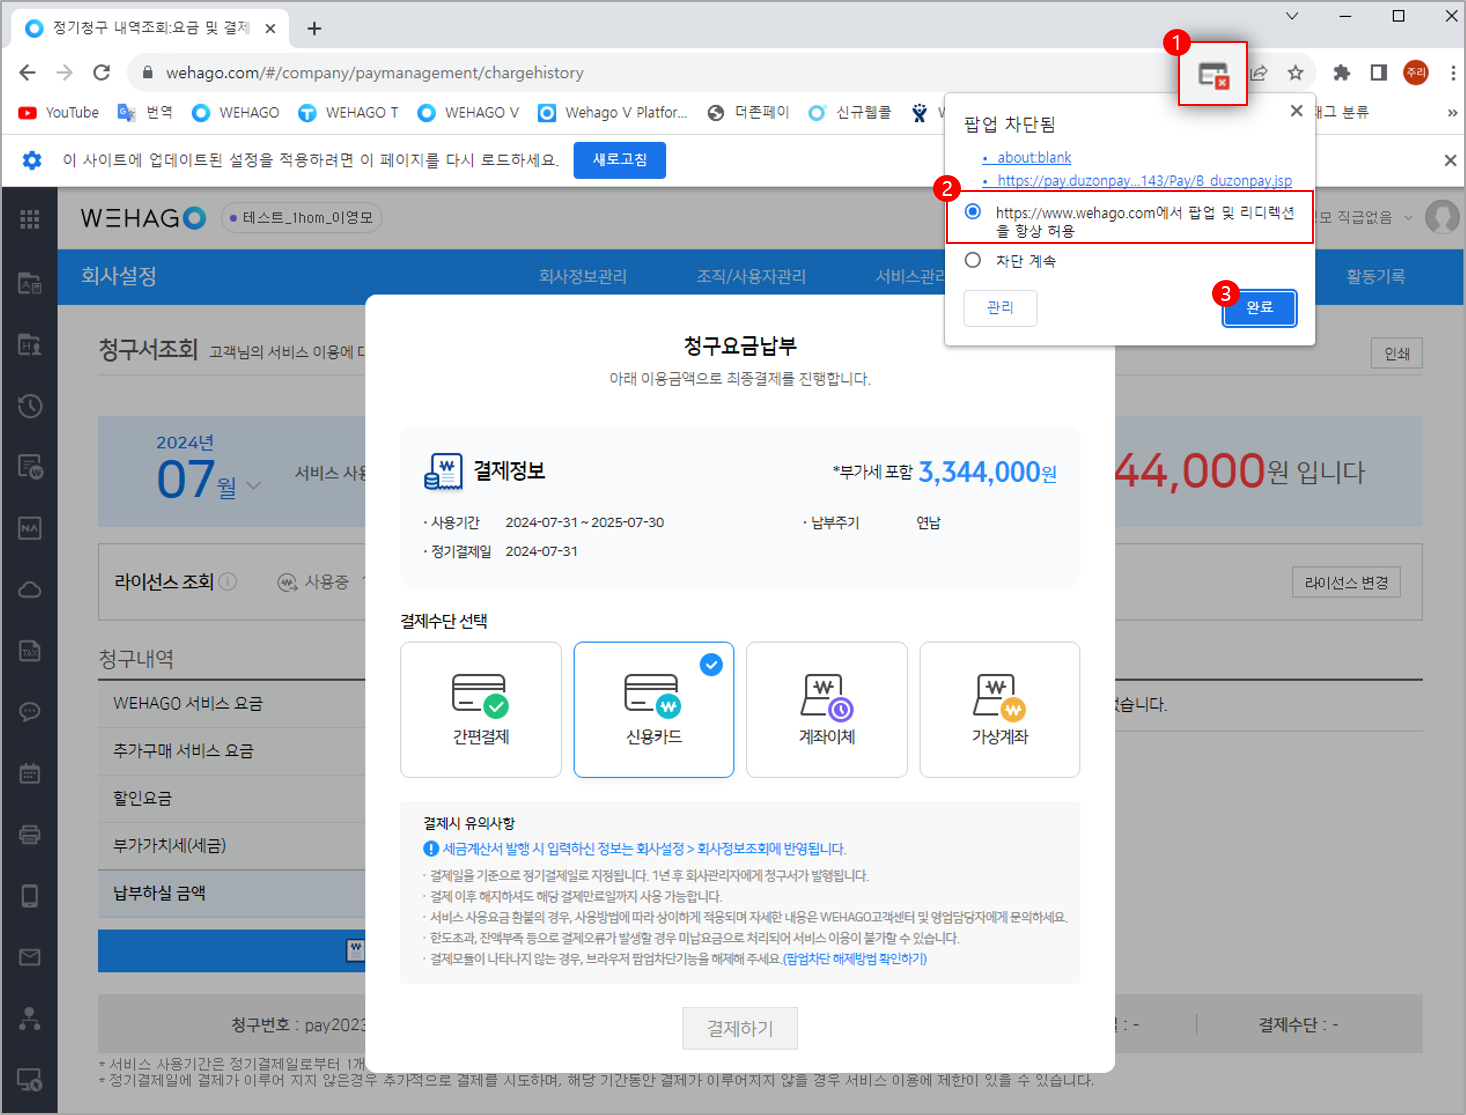Viewport: 1466px width, 1115px height.
Task: Choose 신용카드 payment method
Action: (653, 709)
